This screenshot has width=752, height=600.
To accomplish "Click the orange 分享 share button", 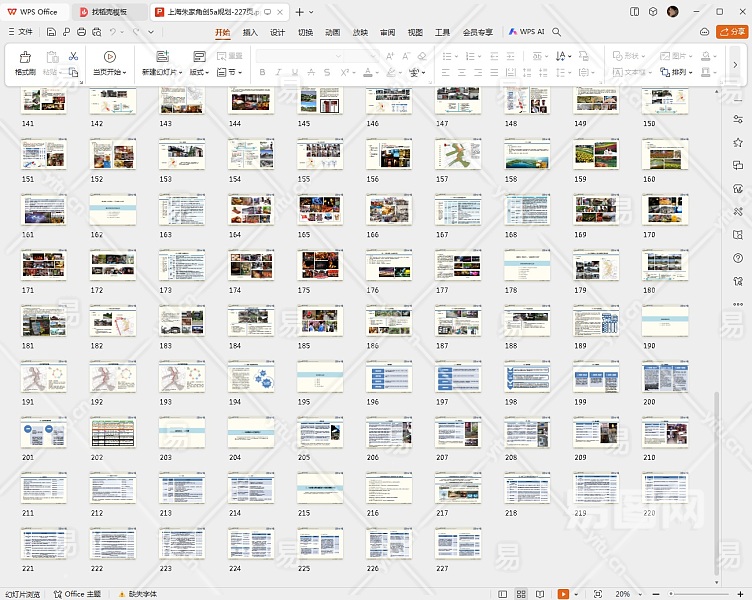I will click(x=732, y=32).
